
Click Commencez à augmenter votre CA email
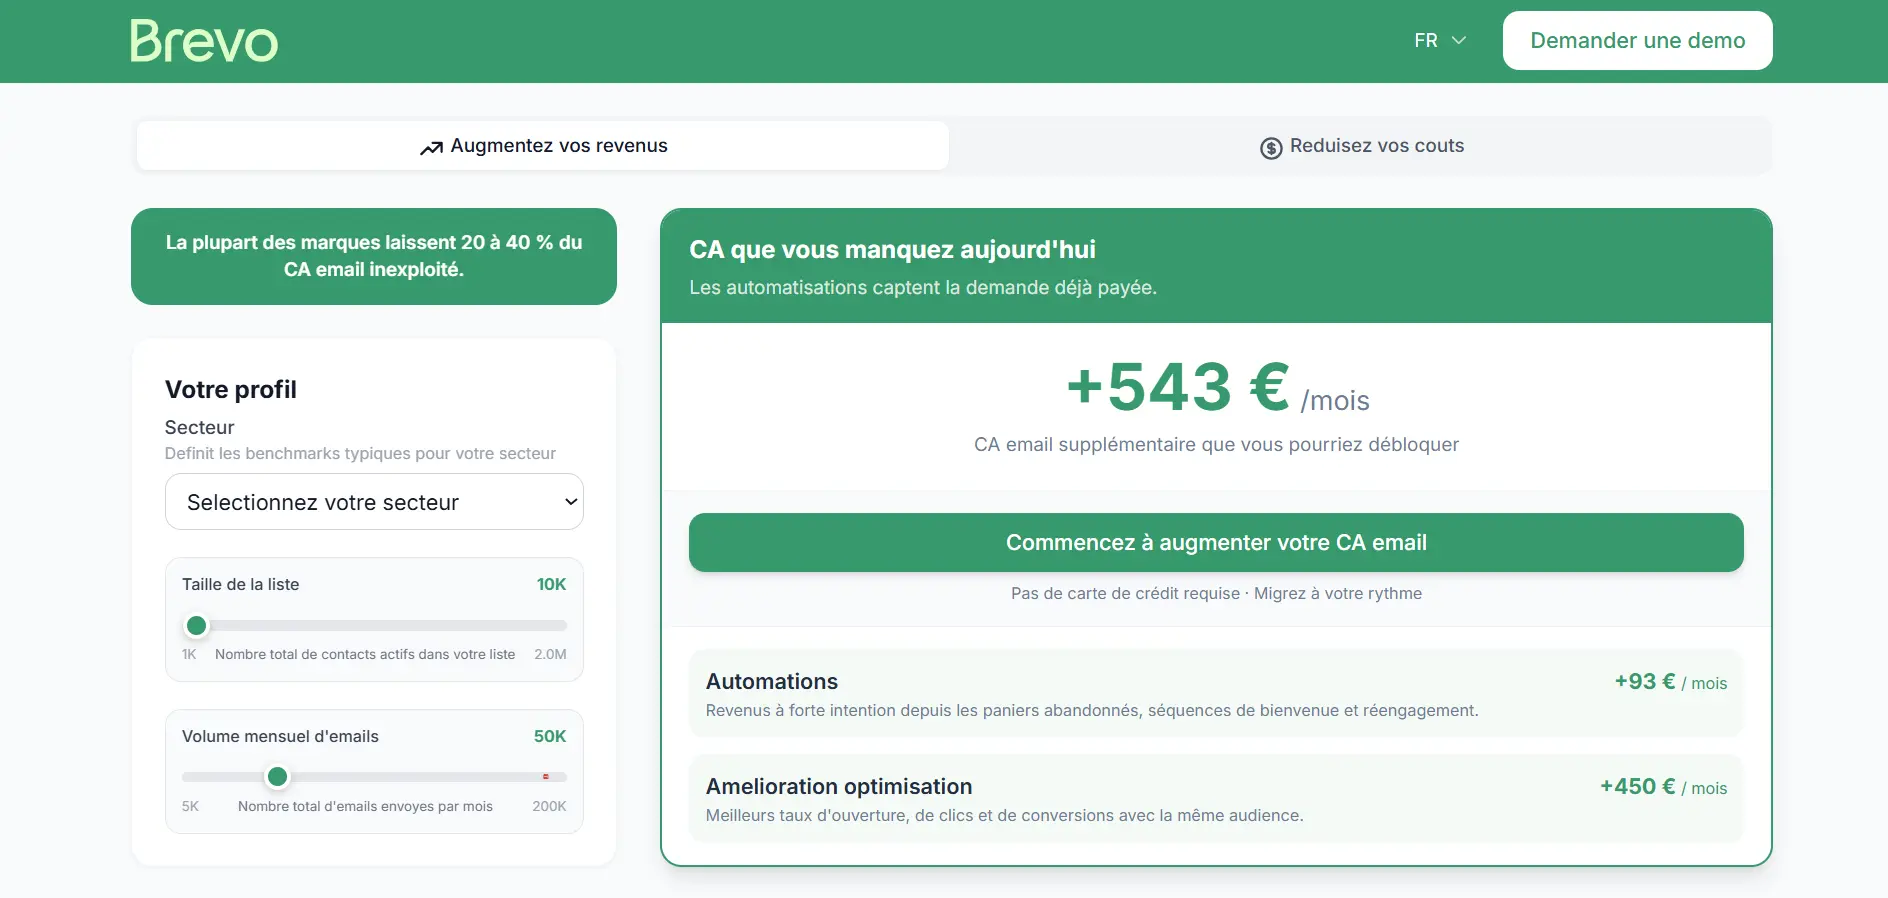1215,542
